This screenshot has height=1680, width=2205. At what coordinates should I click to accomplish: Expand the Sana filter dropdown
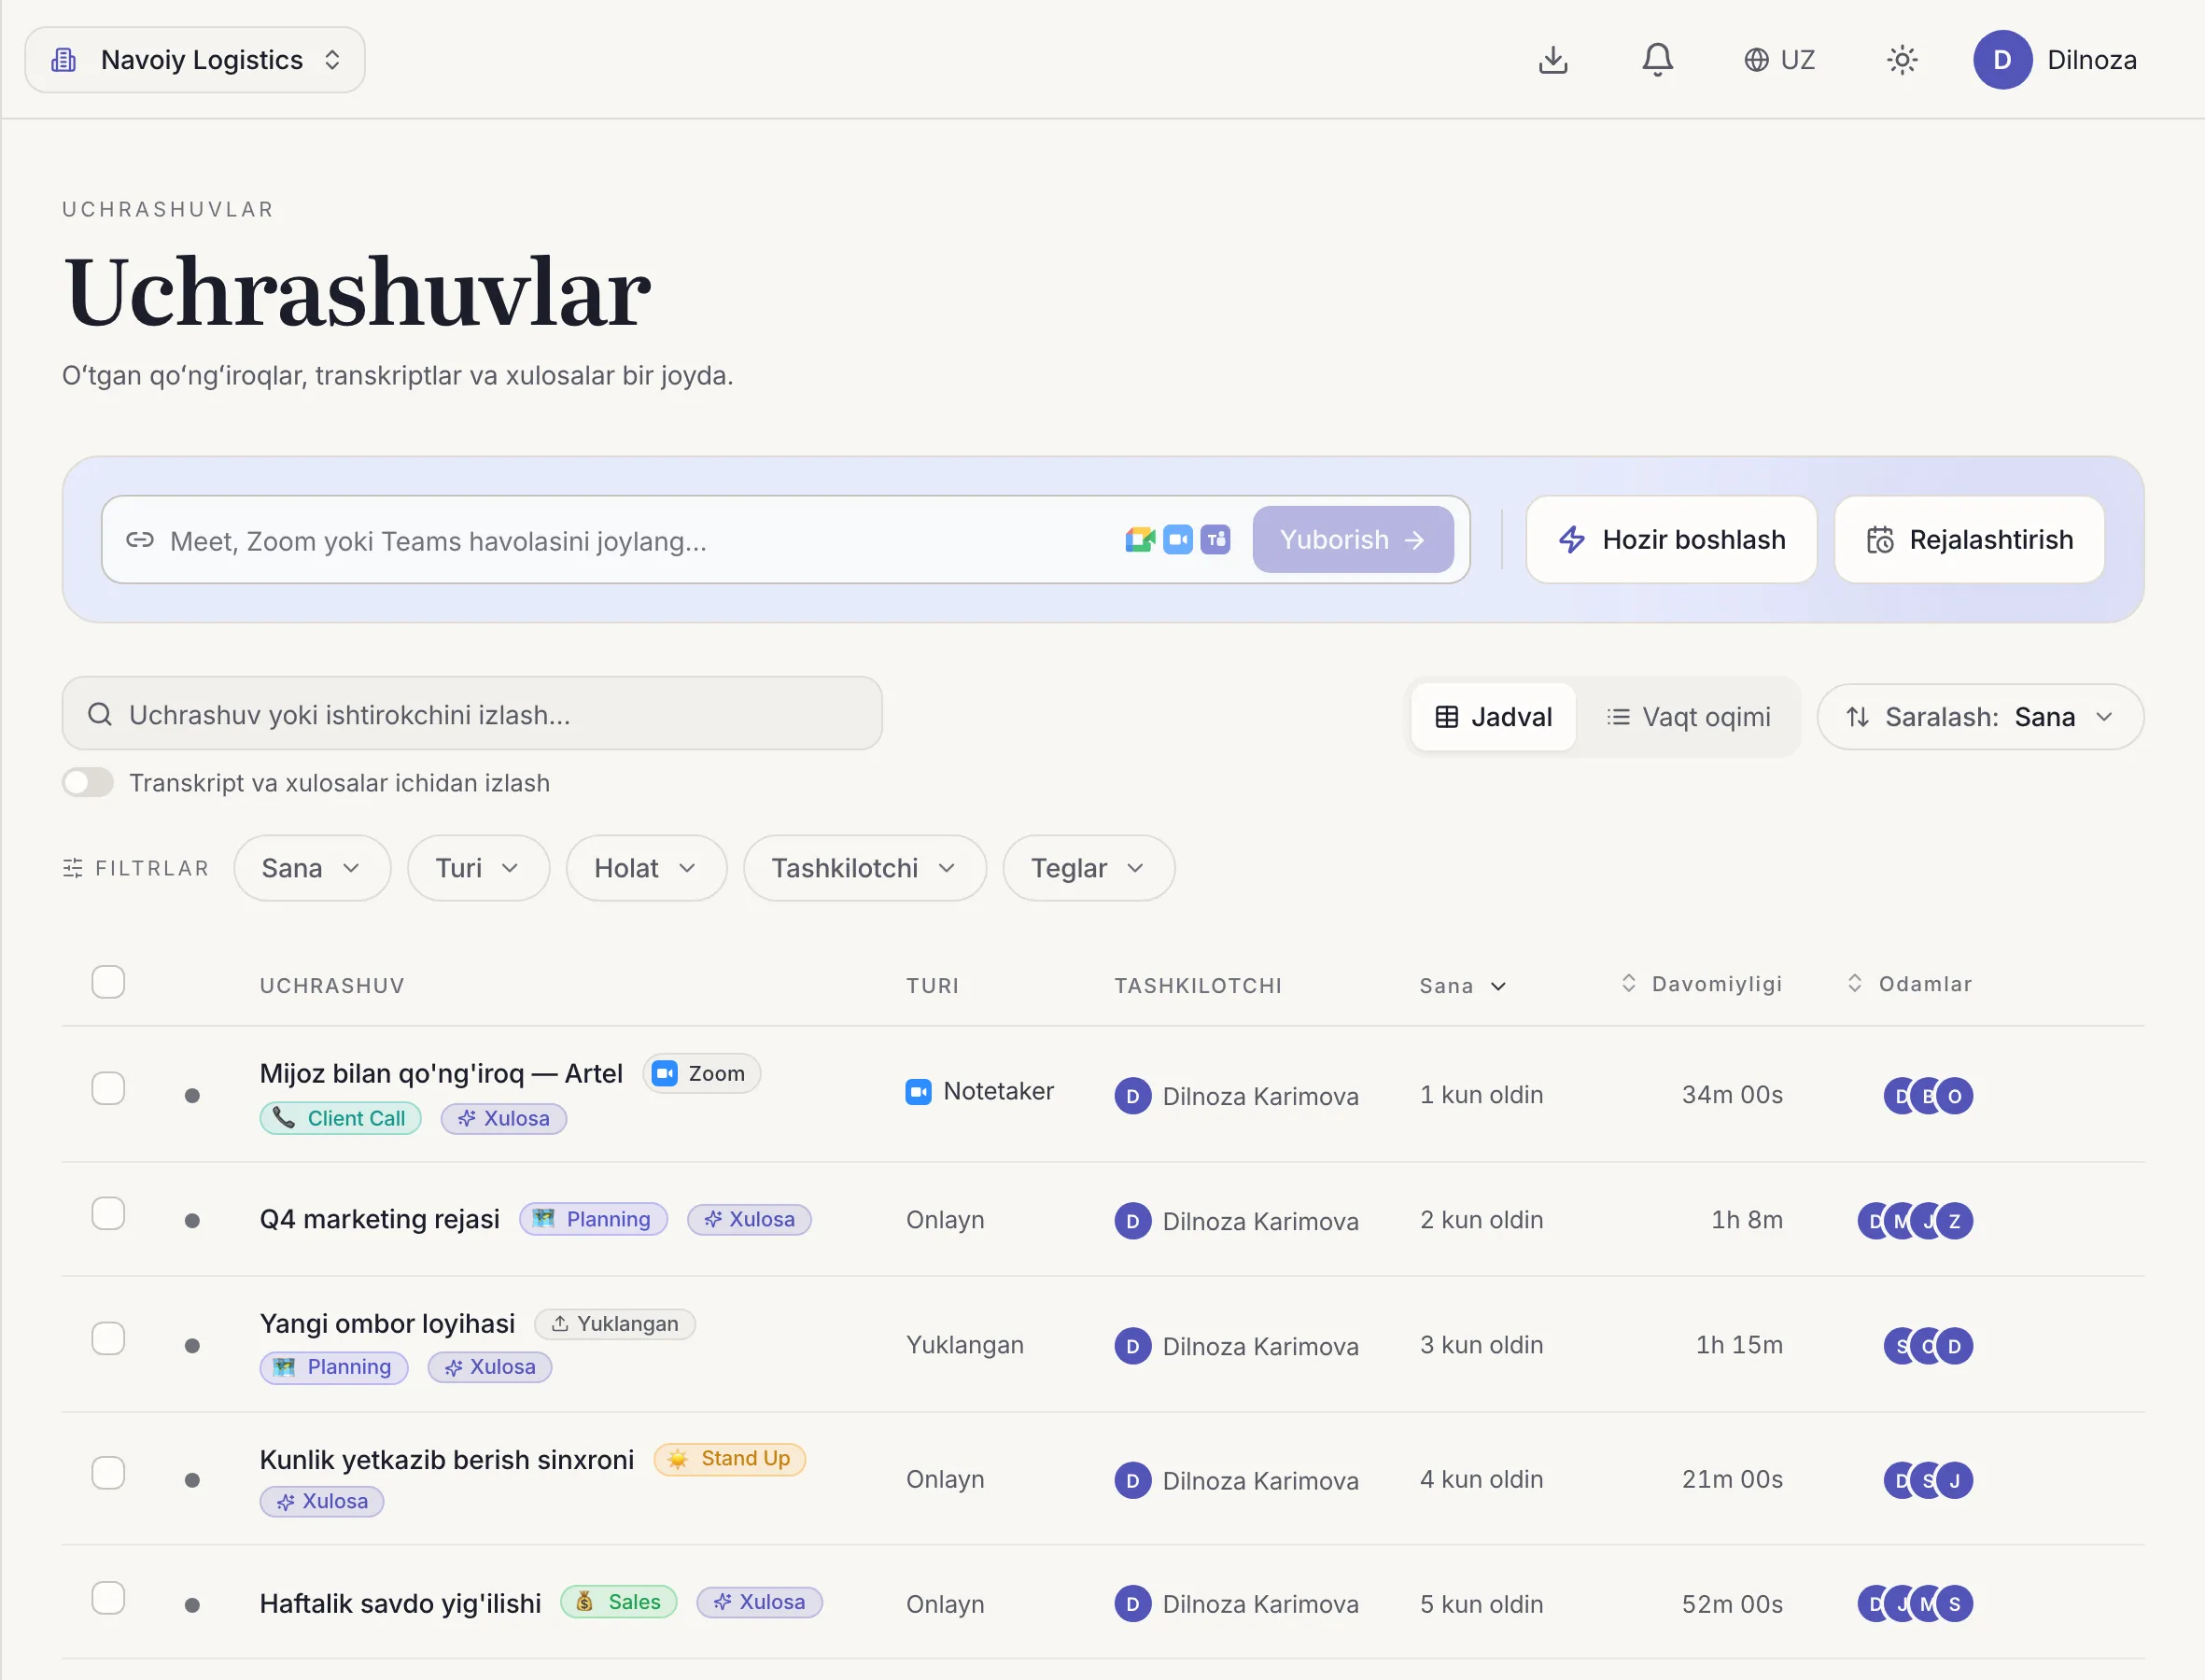(x=312, y=868)
